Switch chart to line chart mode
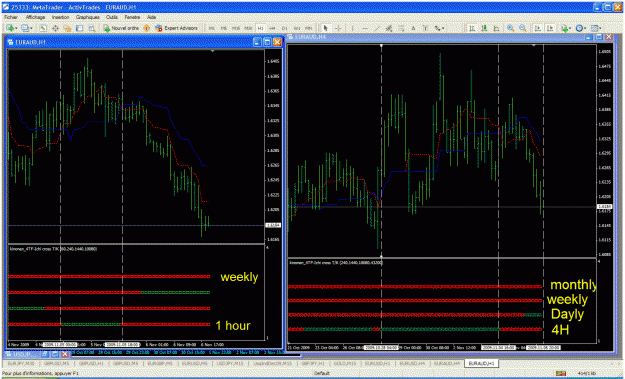The image size is (625, 379). tap(497, 28)
